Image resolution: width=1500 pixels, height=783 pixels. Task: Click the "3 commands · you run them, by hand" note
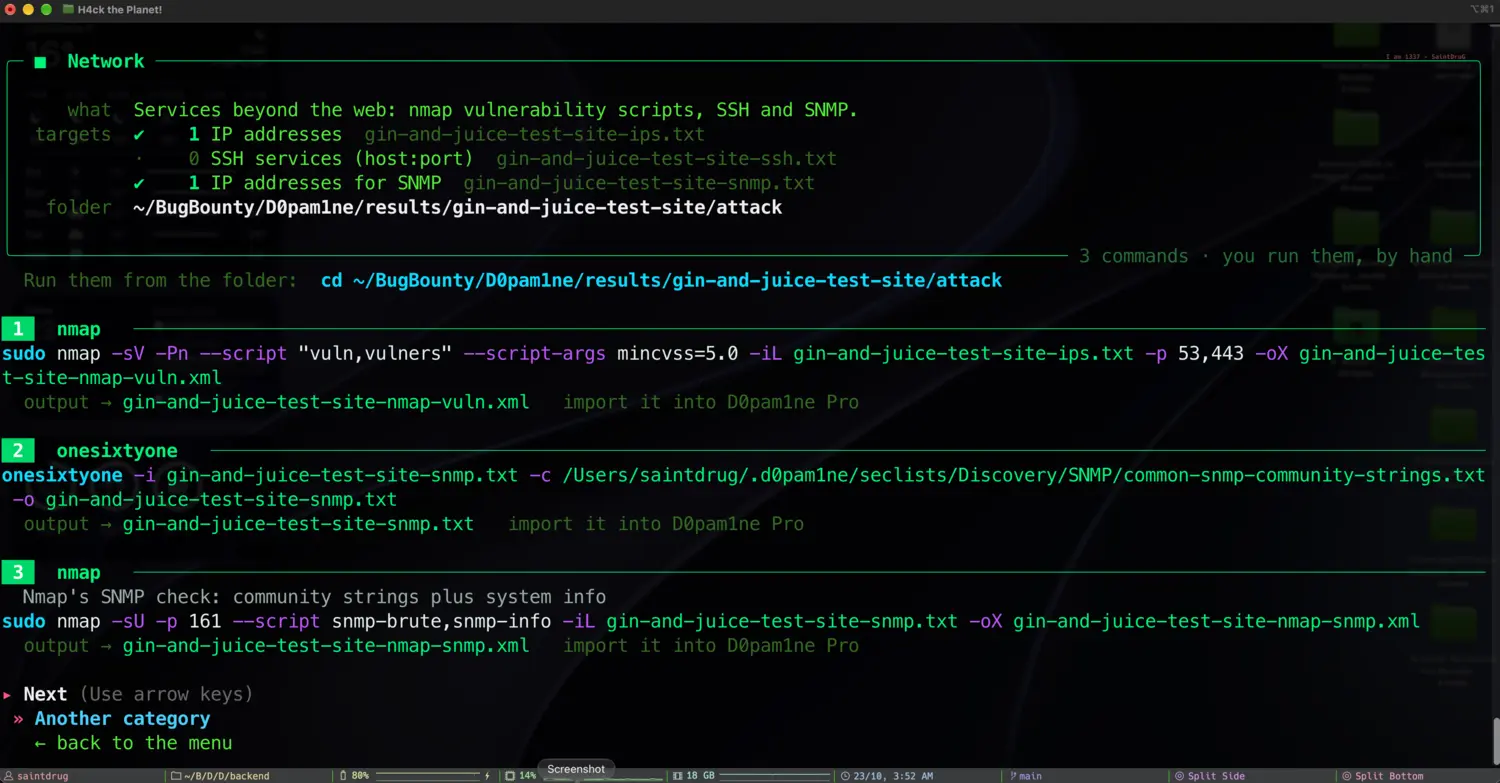pos(1265,257)
